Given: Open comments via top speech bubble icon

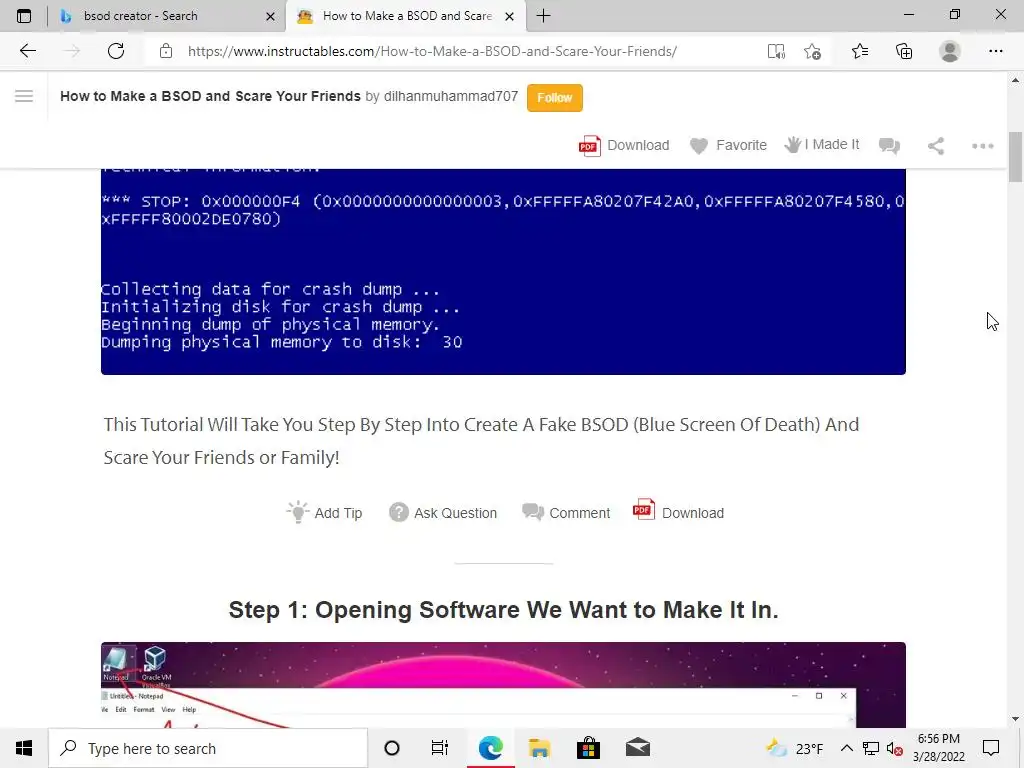Looking at the screenshot, I should [889, 146].
